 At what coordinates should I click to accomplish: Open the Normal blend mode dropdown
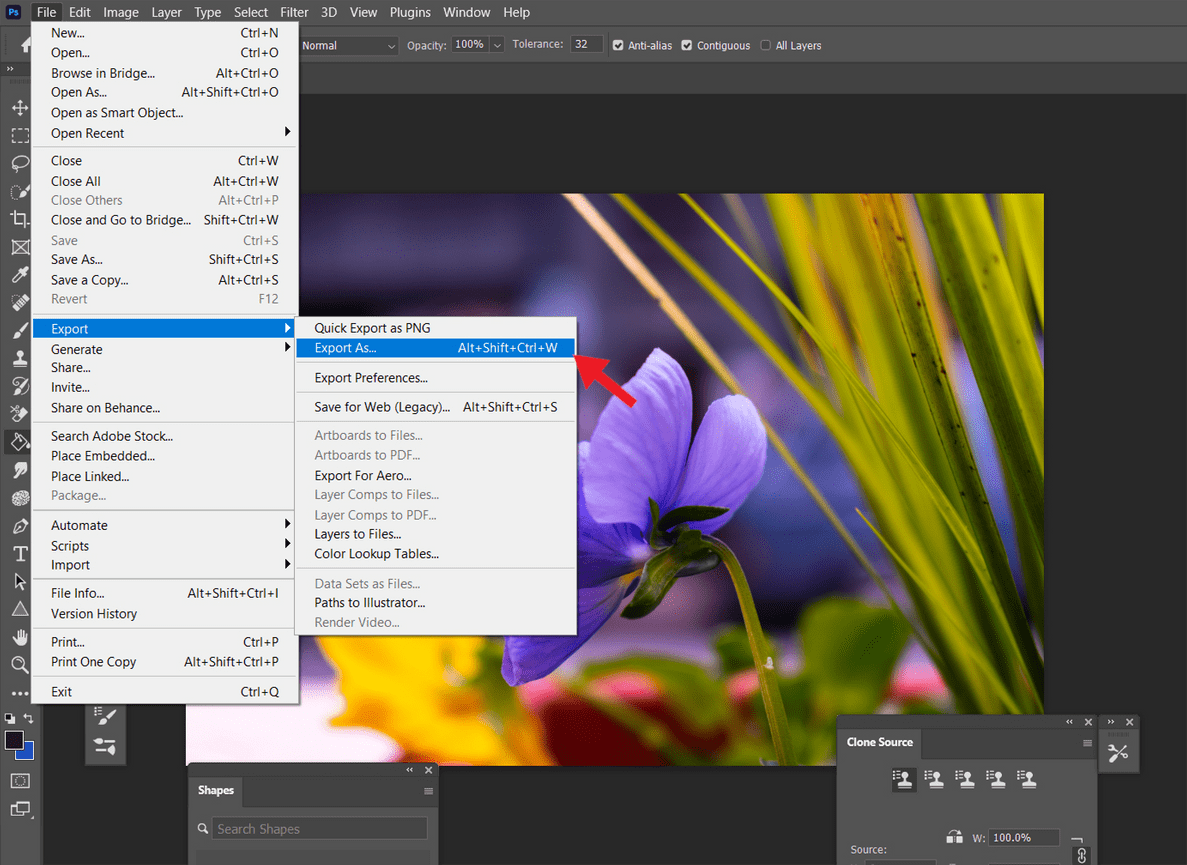click(x=348, y=45)
